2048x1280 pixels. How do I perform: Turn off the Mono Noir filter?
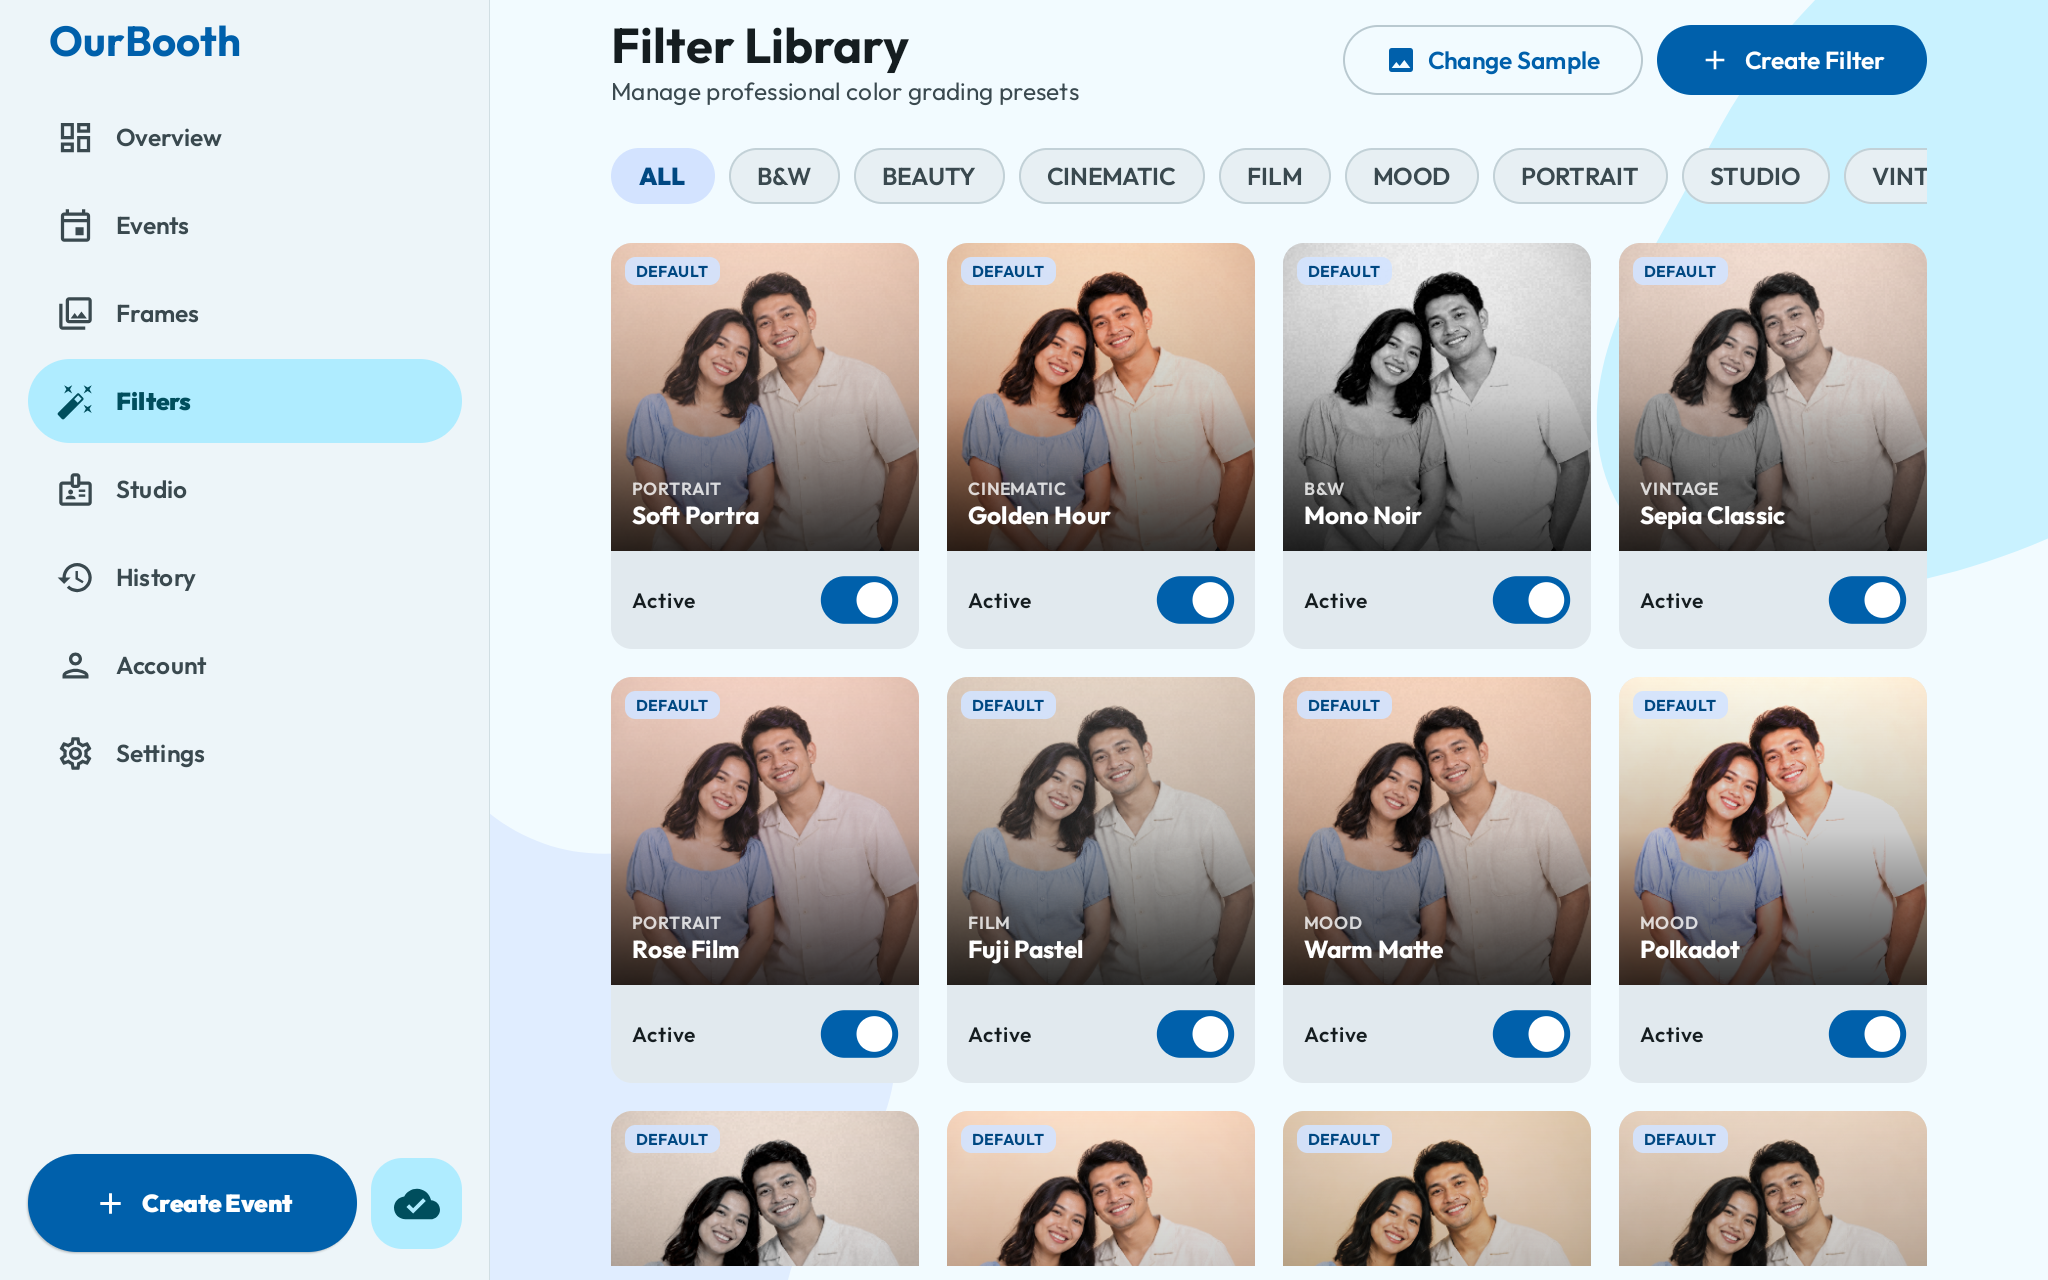[1531, 600]
